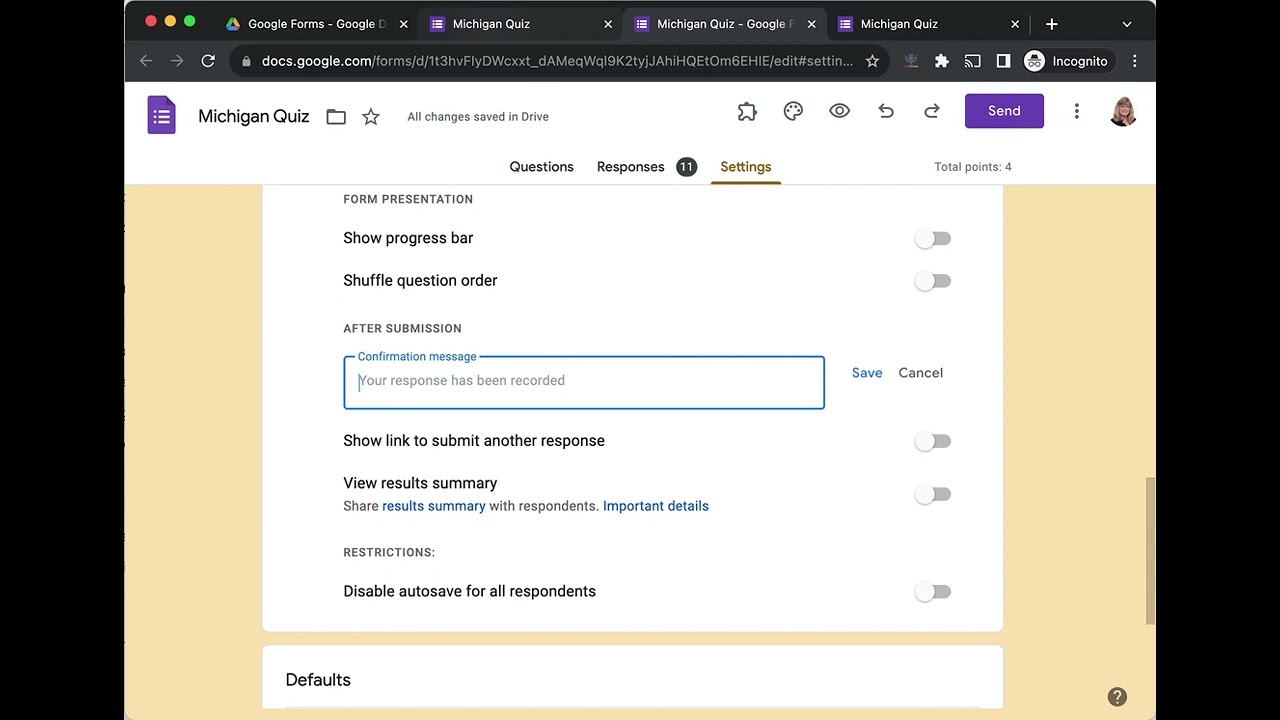Preview the form with eye icon

click(x=839, y=112)
